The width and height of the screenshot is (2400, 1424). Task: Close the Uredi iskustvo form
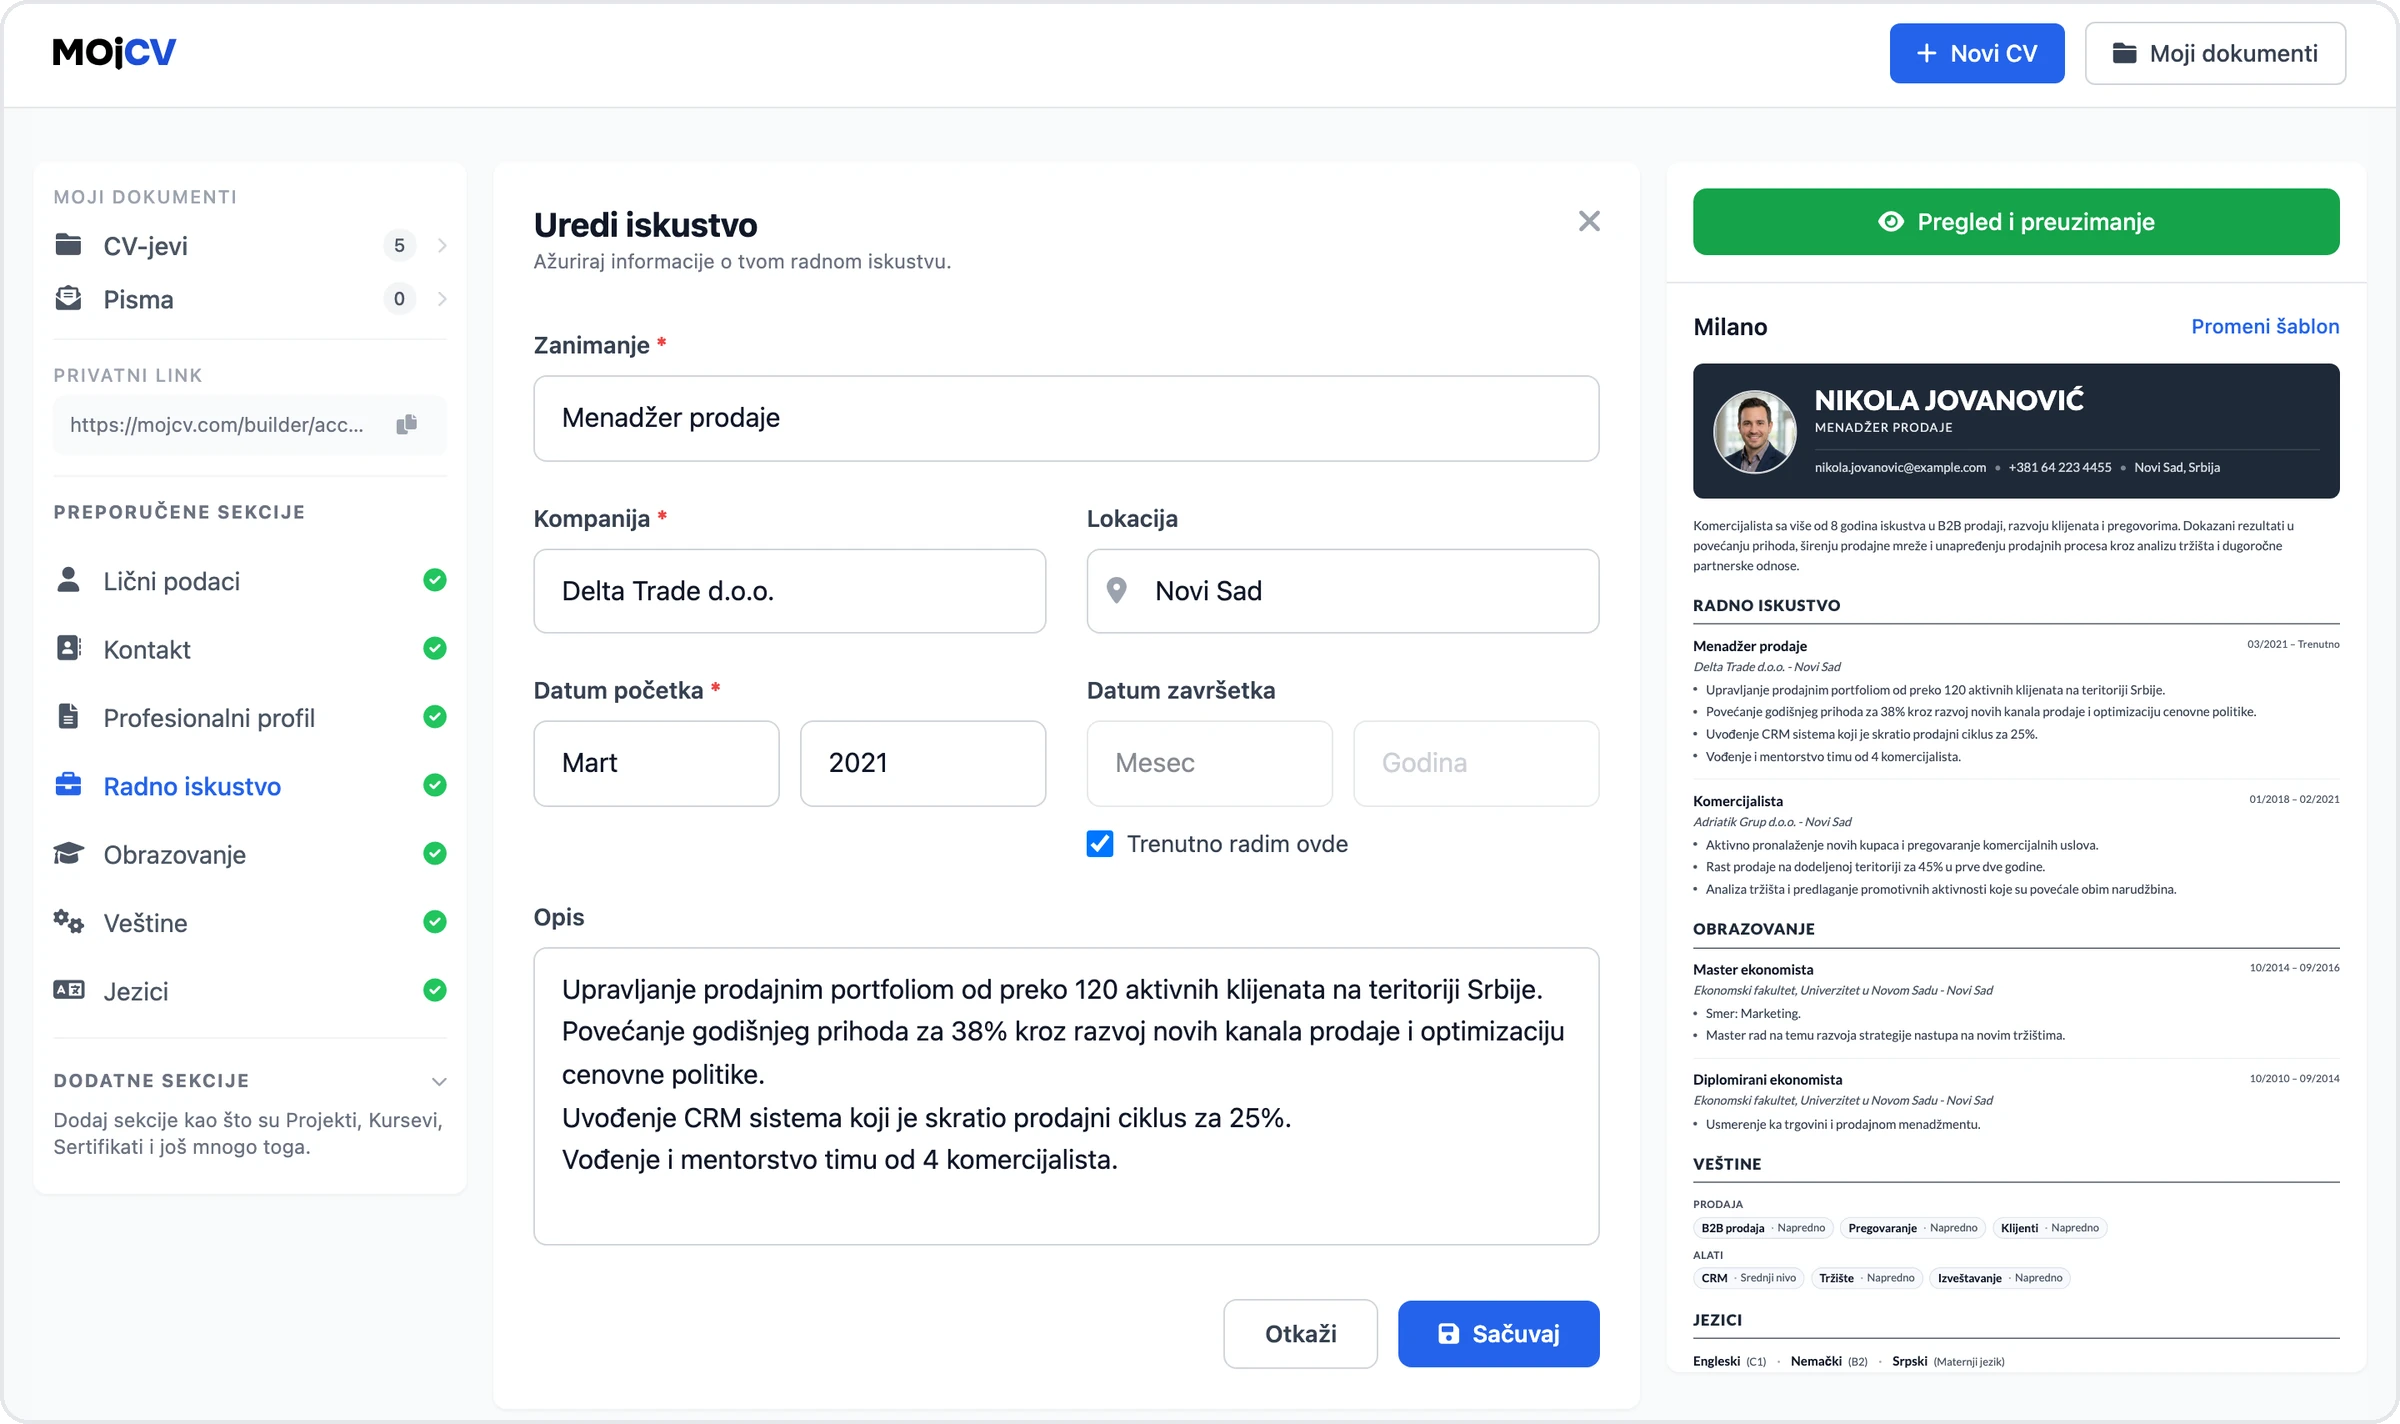pos(1589,221)
